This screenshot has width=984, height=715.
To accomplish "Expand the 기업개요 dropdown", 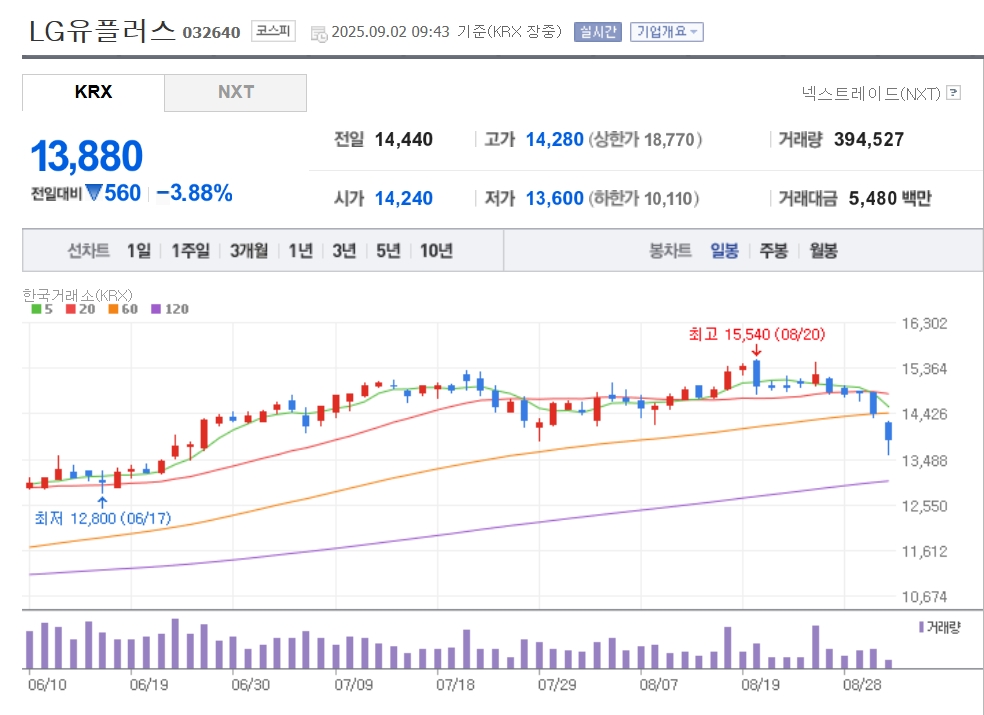I will point(666,32).
